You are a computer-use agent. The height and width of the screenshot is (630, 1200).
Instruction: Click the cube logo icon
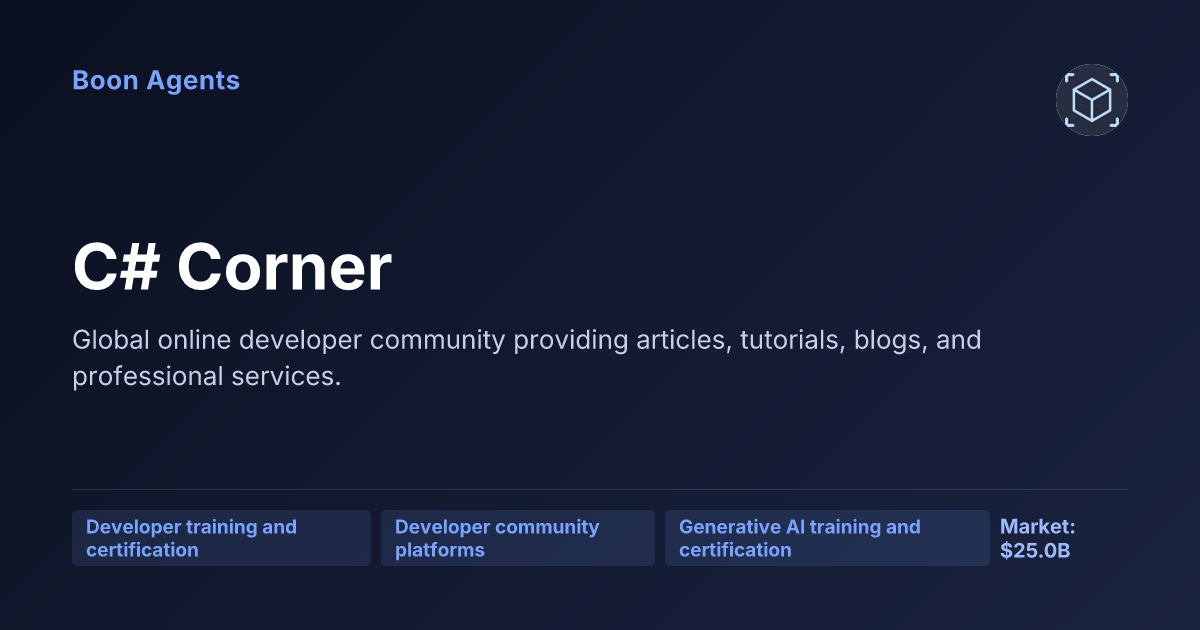[x=1092, y=100]
